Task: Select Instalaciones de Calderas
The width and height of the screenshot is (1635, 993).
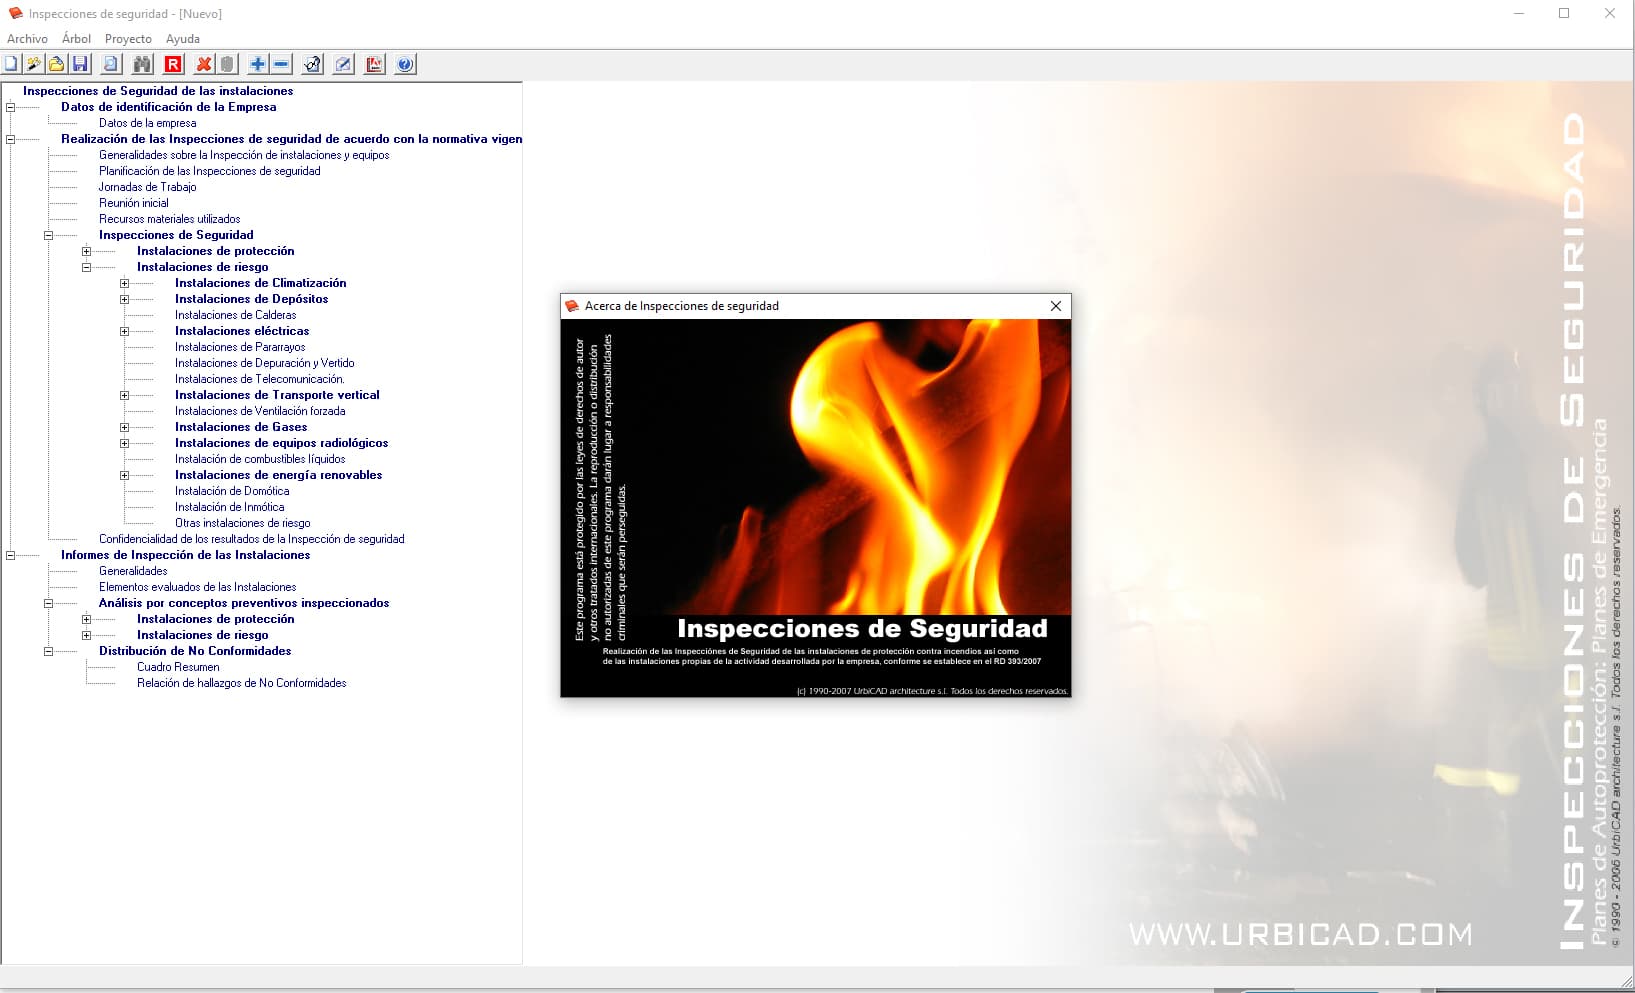Action: [235, 315]
